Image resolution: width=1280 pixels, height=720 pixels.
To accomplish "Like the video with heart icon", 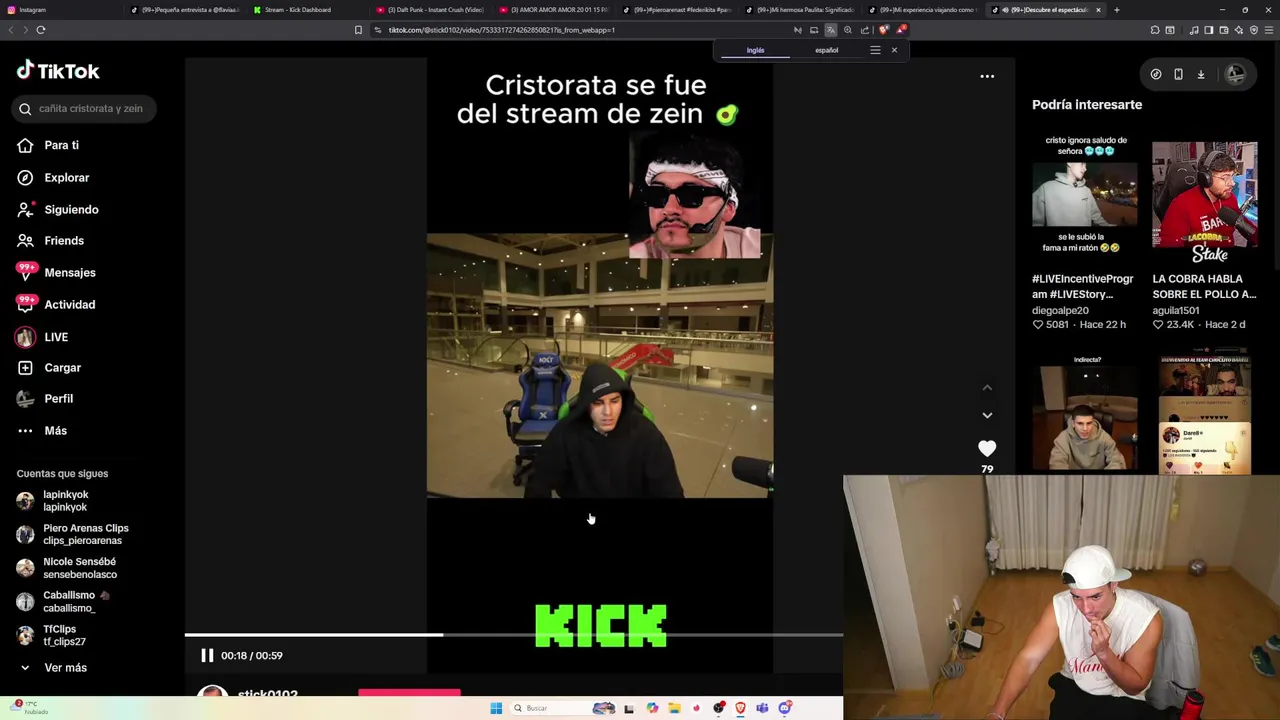I will tap(987, 449).
